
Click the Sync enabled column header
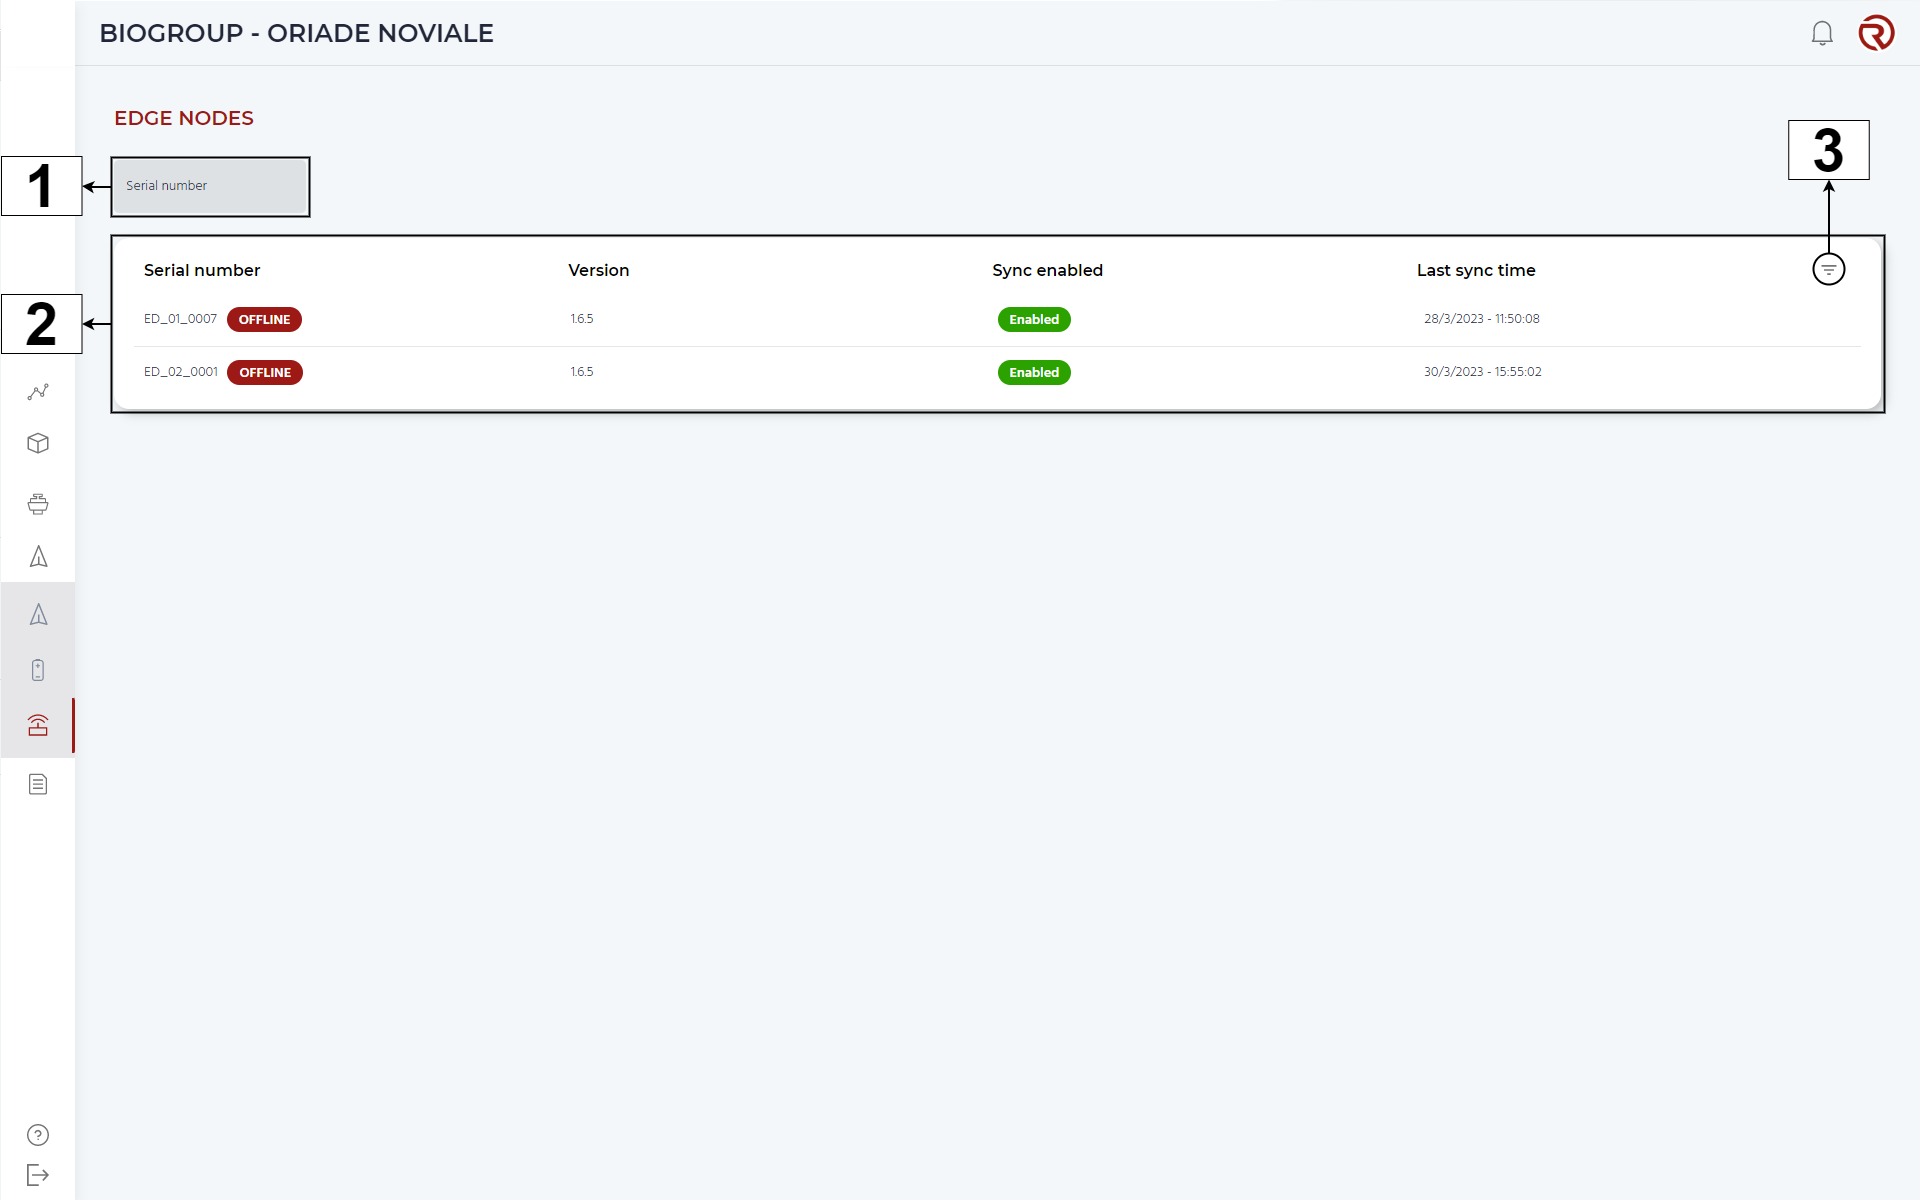click(1048, 271)
